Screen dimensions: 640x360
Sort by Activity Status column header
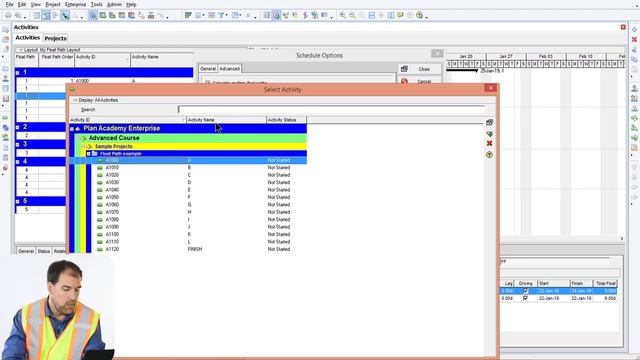286,120
